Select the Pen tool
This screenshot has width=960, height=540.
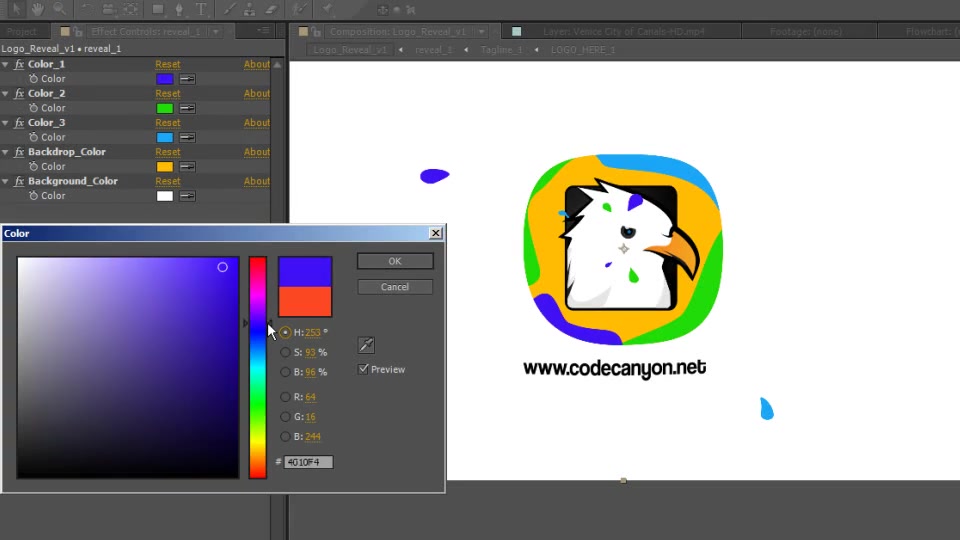coord(179,9)
